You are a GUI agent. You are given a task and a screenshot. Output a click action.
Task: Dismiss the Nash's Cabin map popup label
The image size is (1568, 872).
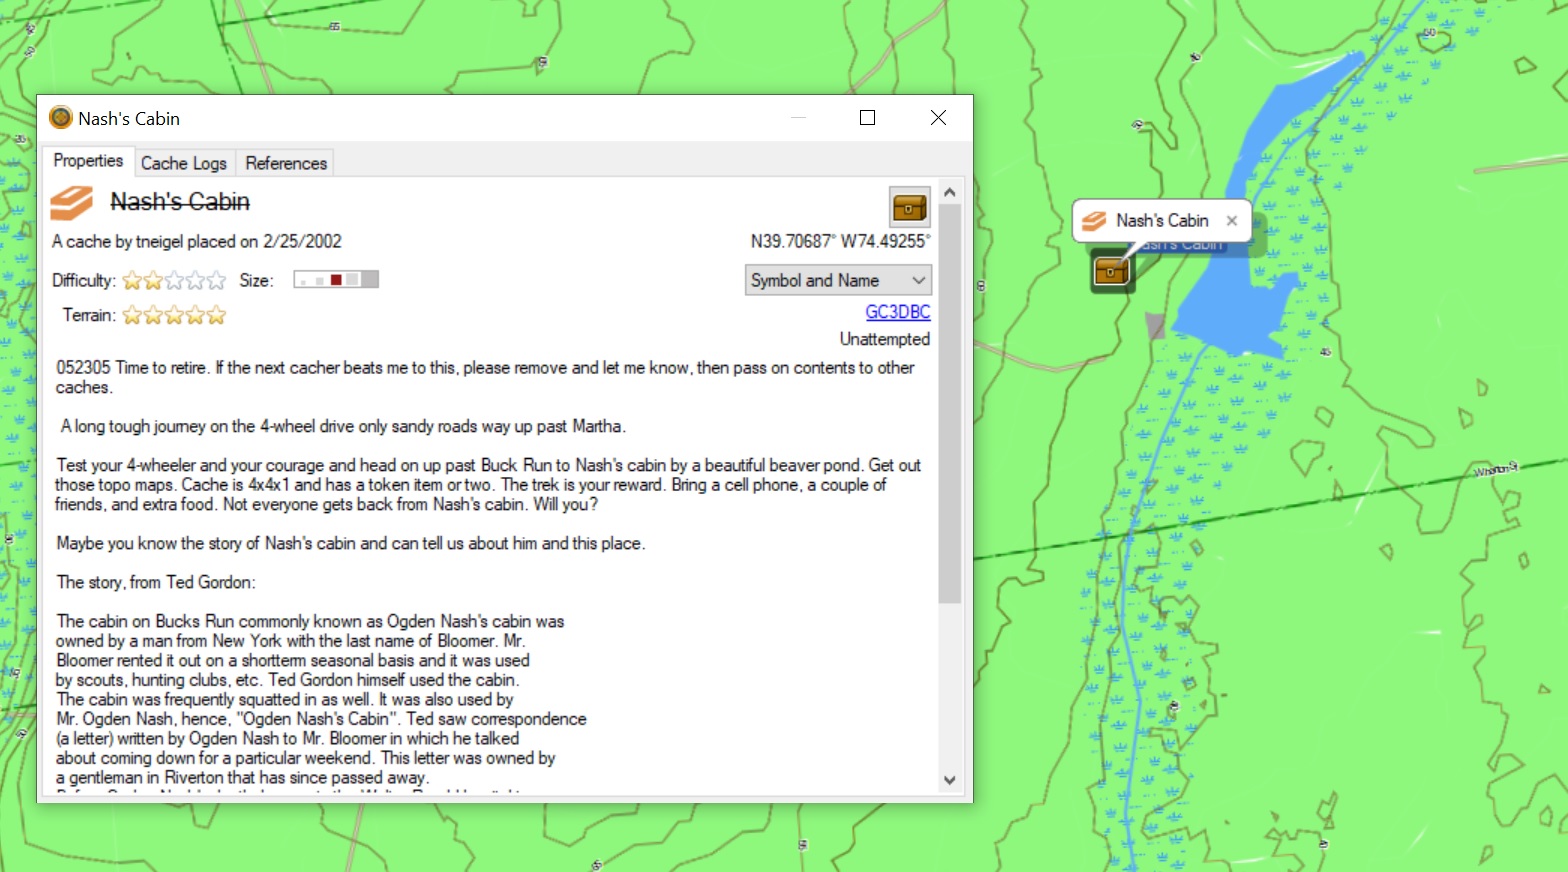coord(1232,221)
